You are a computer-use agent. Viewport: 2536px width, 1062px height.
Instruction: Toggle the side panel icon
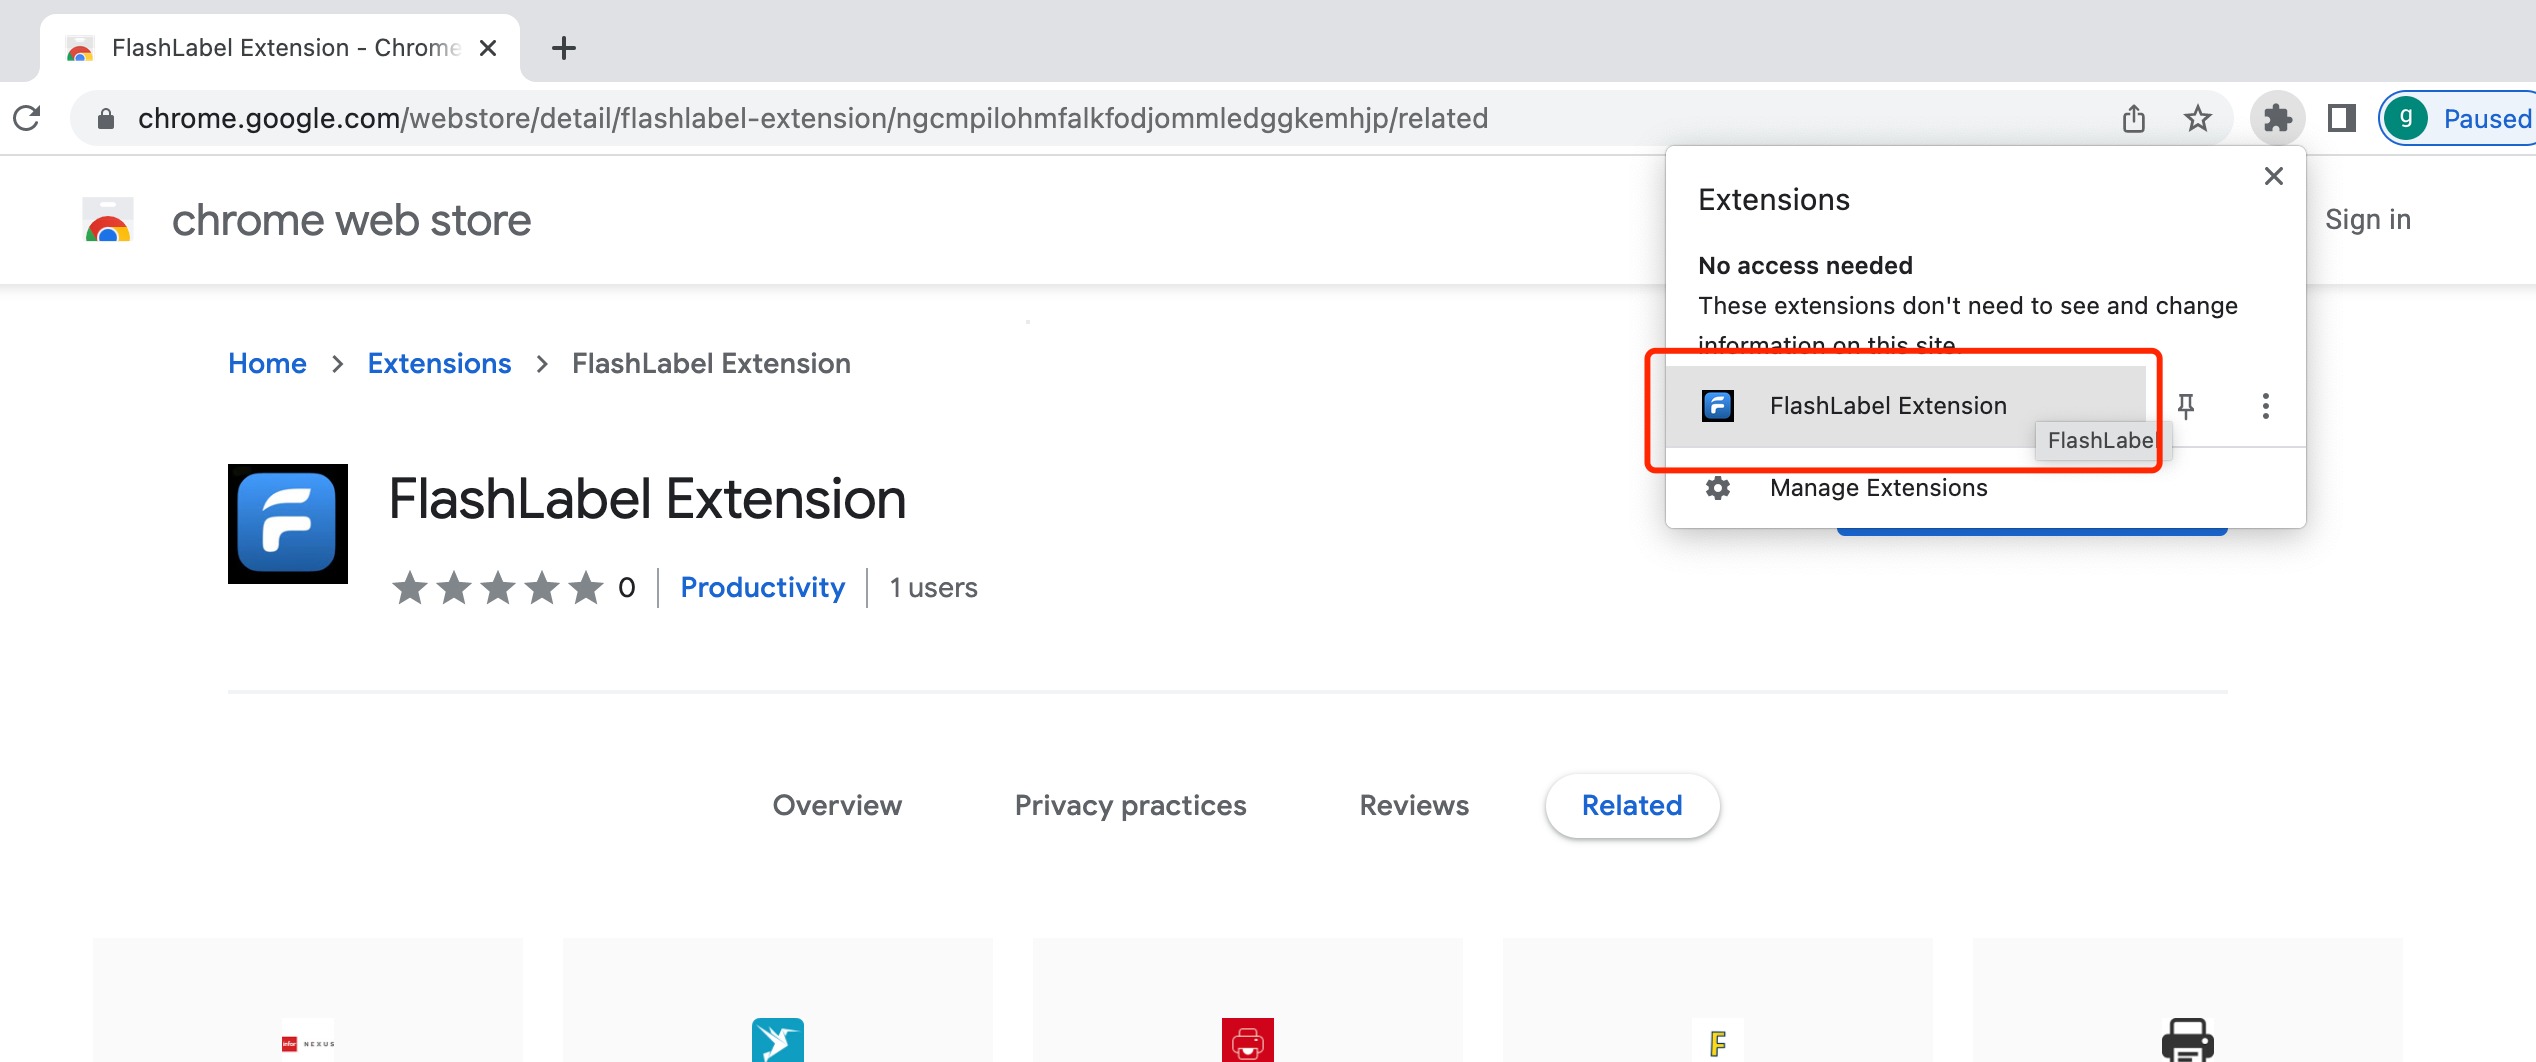(x=2341, y=118)
